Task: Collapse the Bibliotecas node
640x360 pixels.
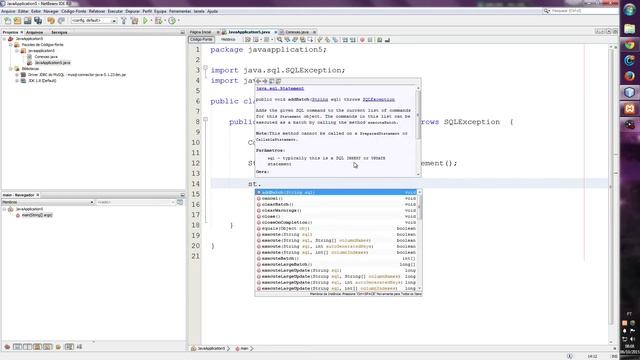Action: [11, 69]
